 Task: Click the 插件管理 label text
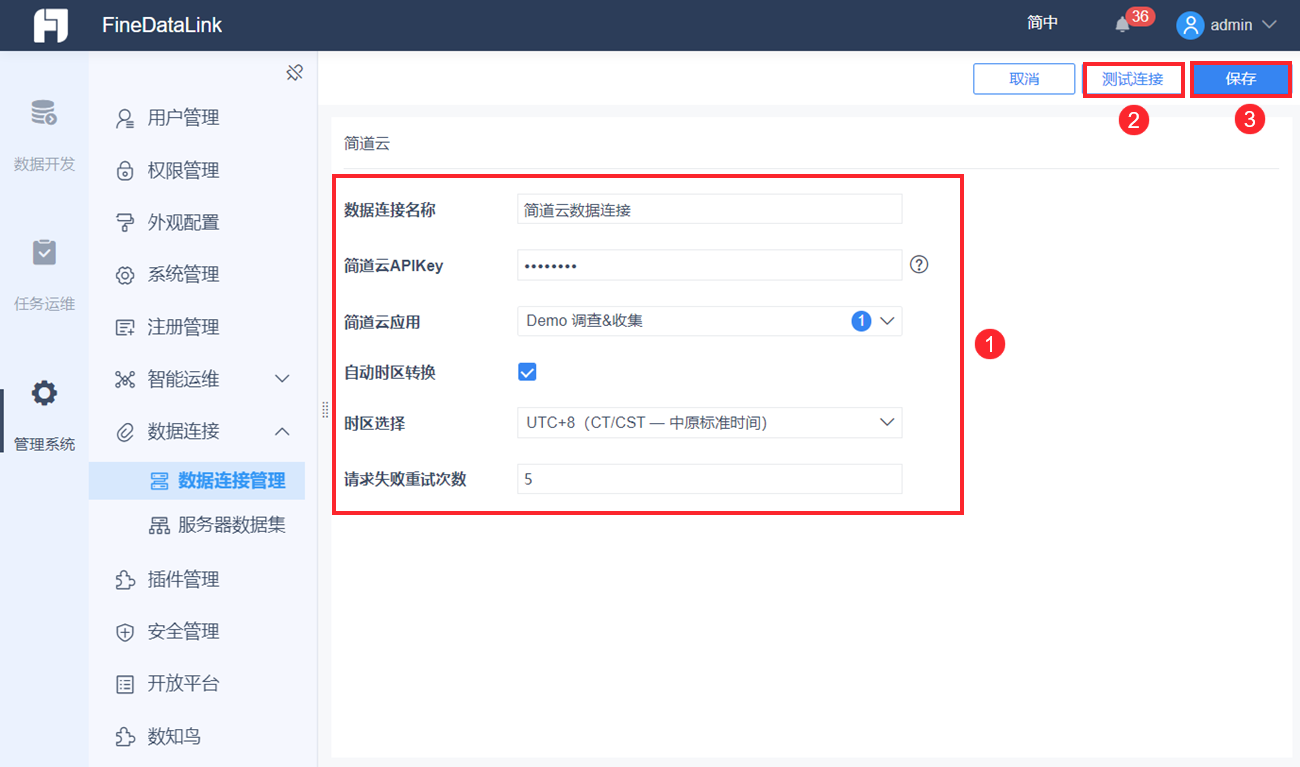(183, 580)
